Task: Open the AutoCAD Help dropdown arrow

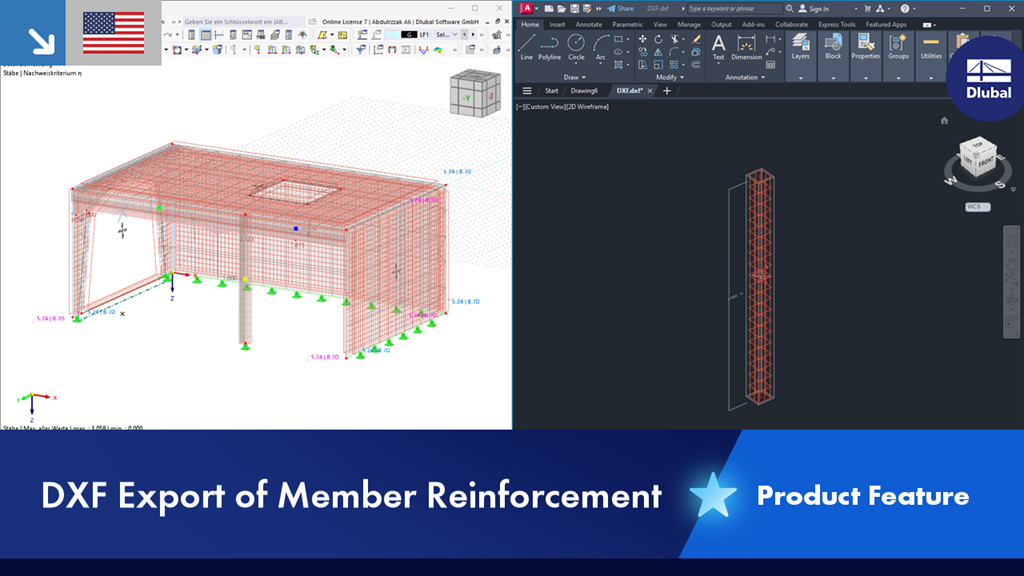Action: [x=914, y=8]
